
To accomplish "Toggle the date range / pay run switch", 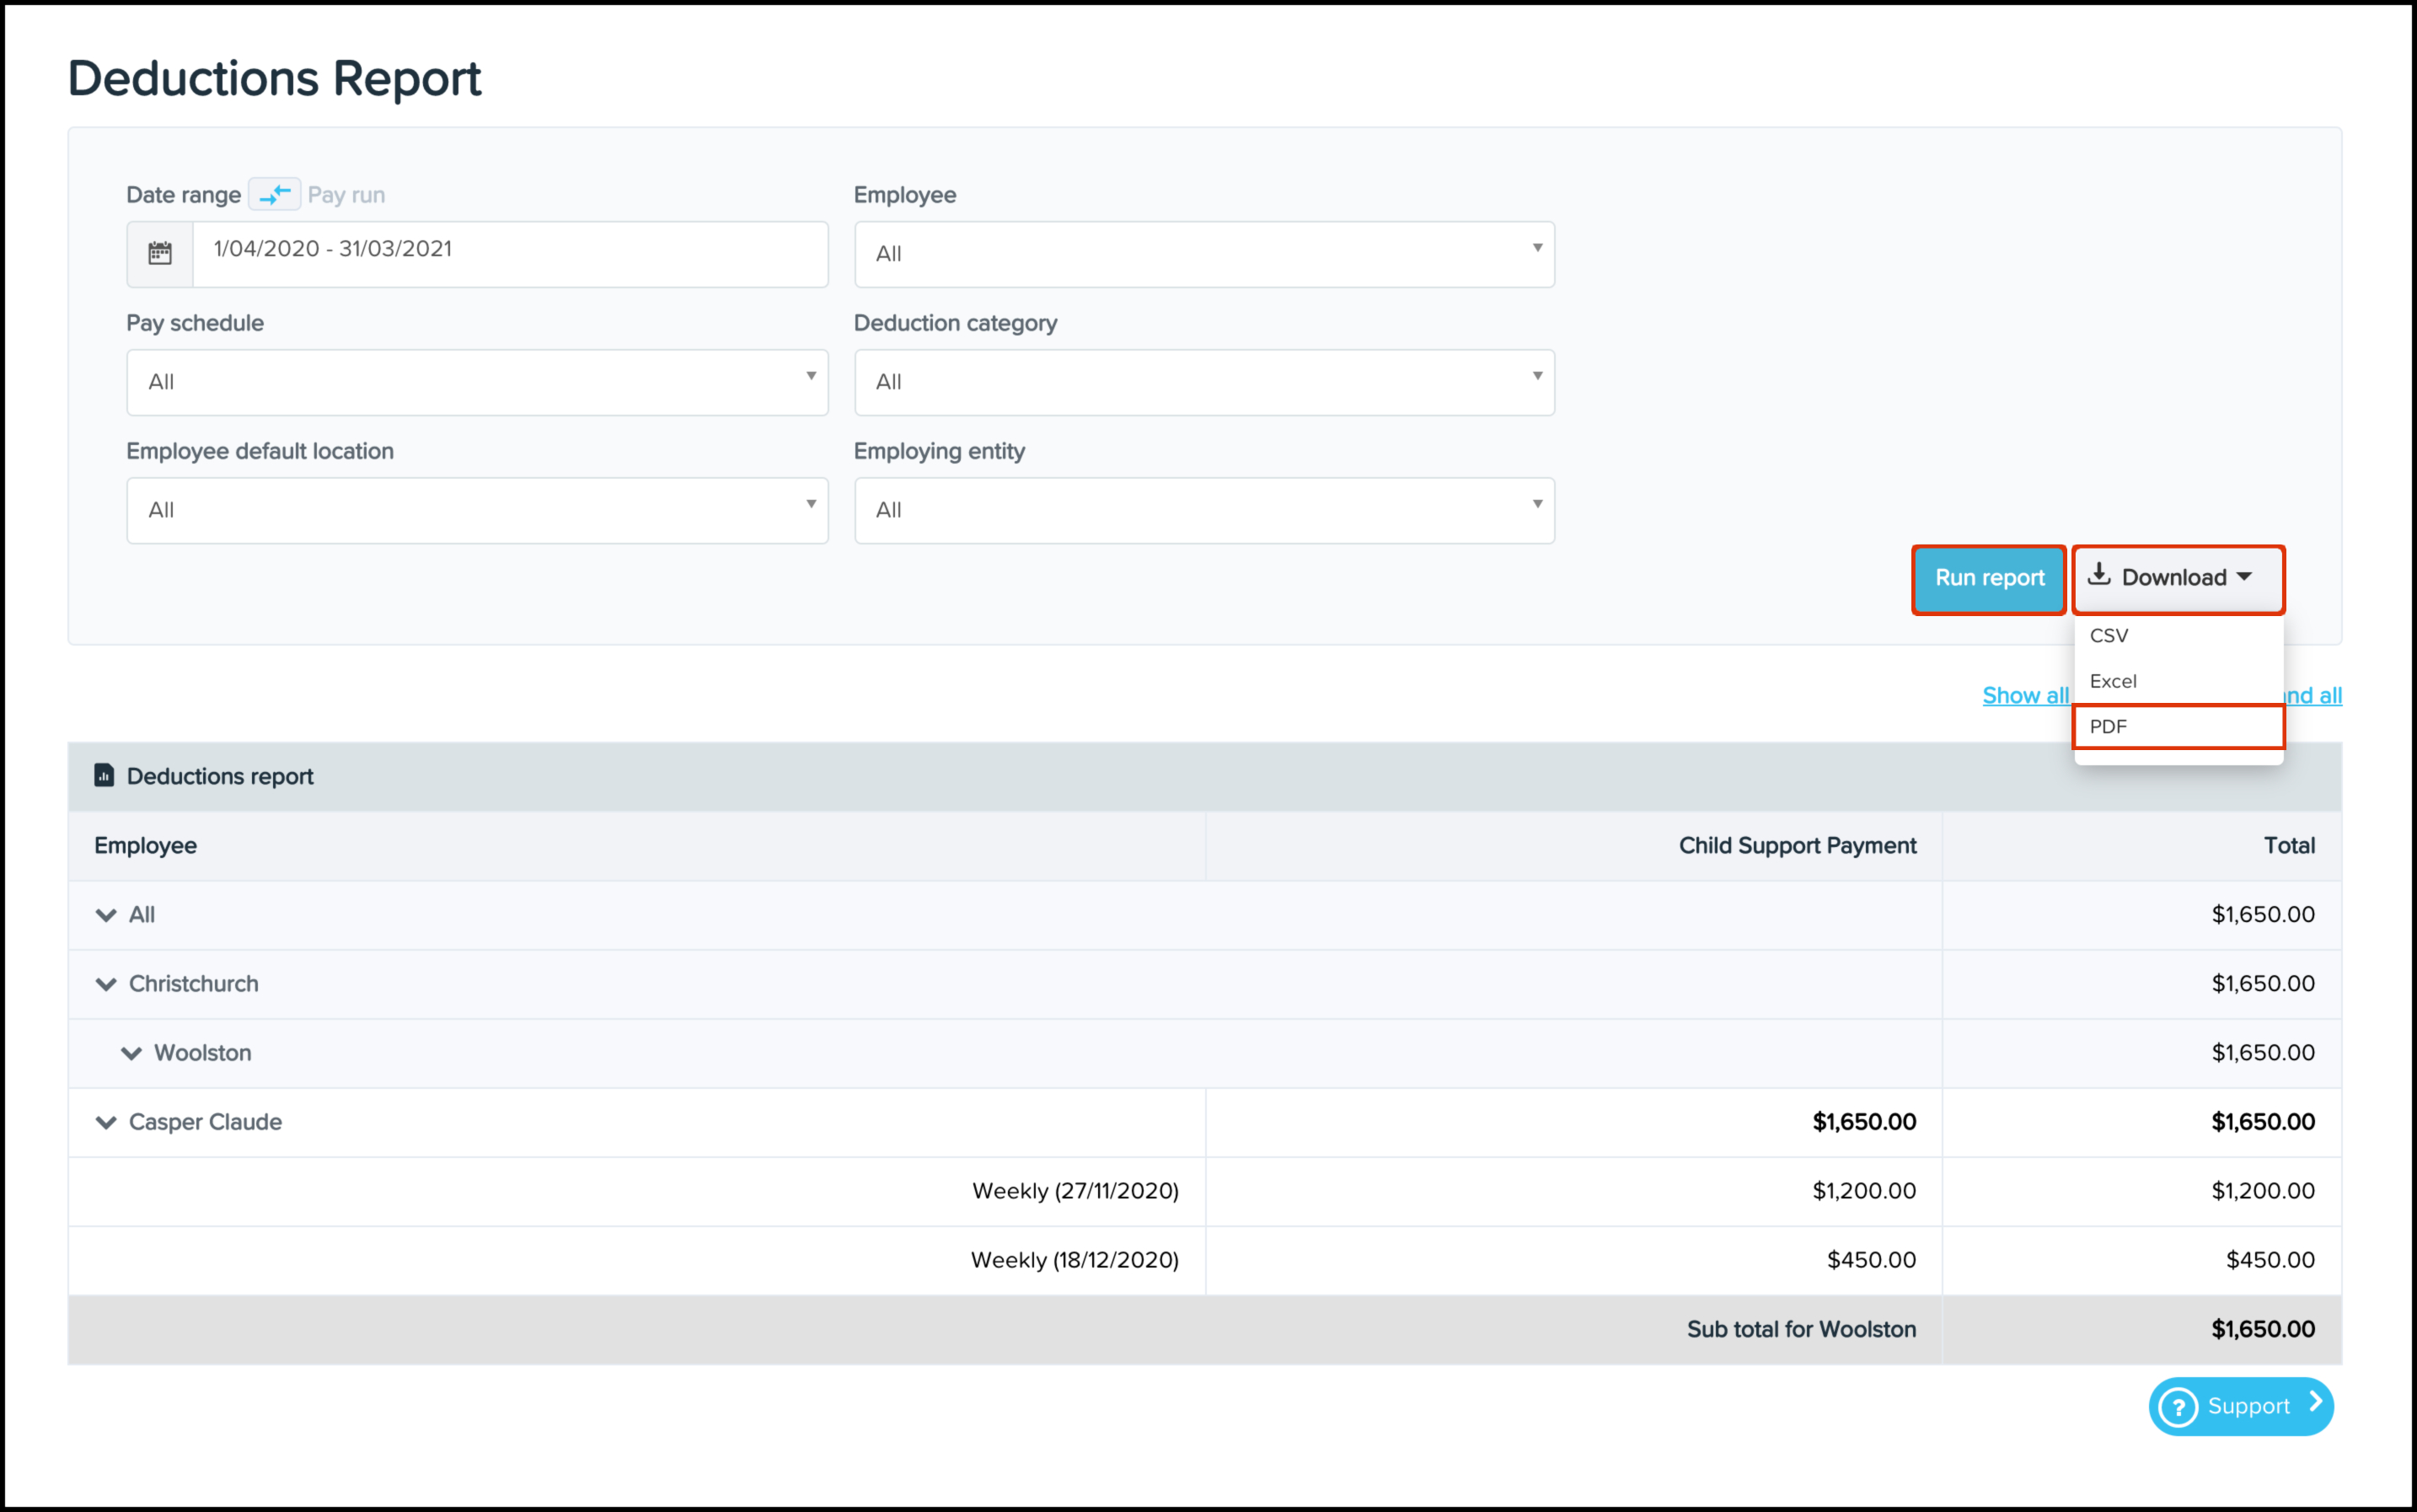I will (275, 194).
